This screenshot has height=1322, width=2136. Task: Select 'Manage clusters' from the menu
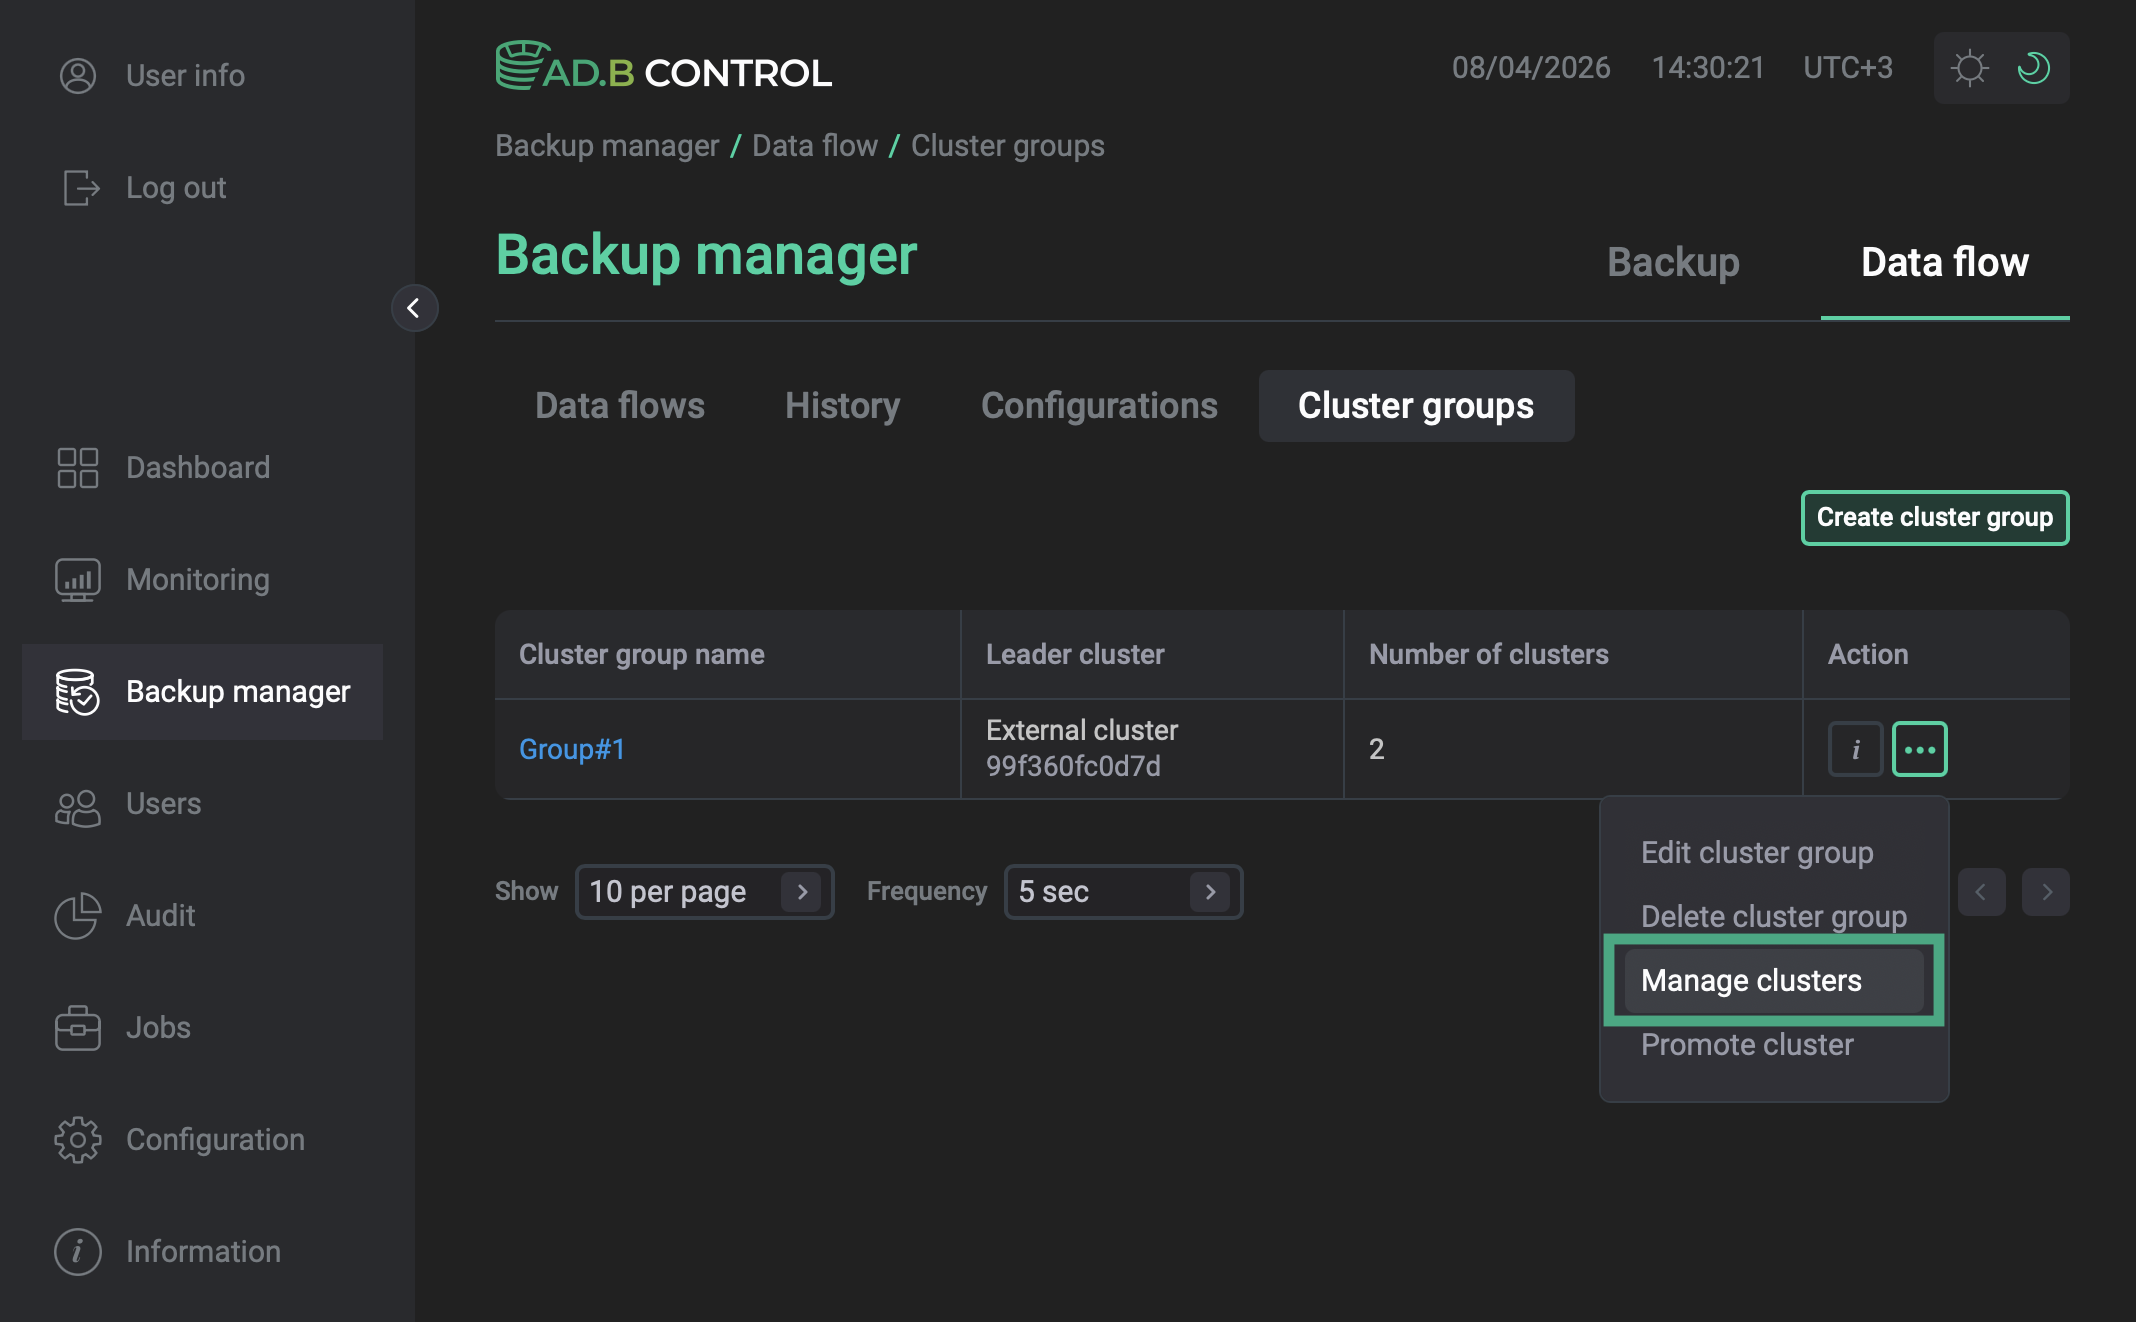click(1752, 980)
